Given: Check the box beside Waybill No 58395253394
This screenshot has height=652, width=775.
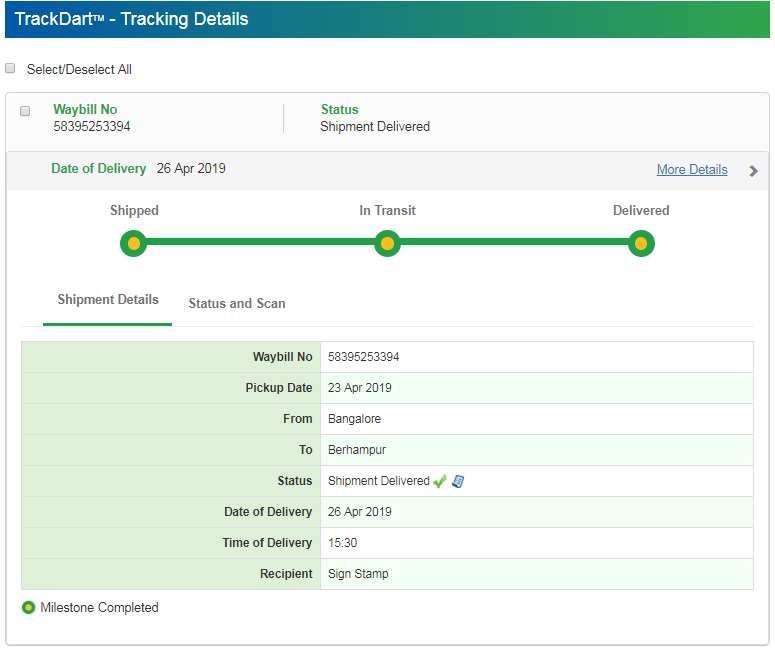Looking at the screenshot, I should tap(26, 111).
